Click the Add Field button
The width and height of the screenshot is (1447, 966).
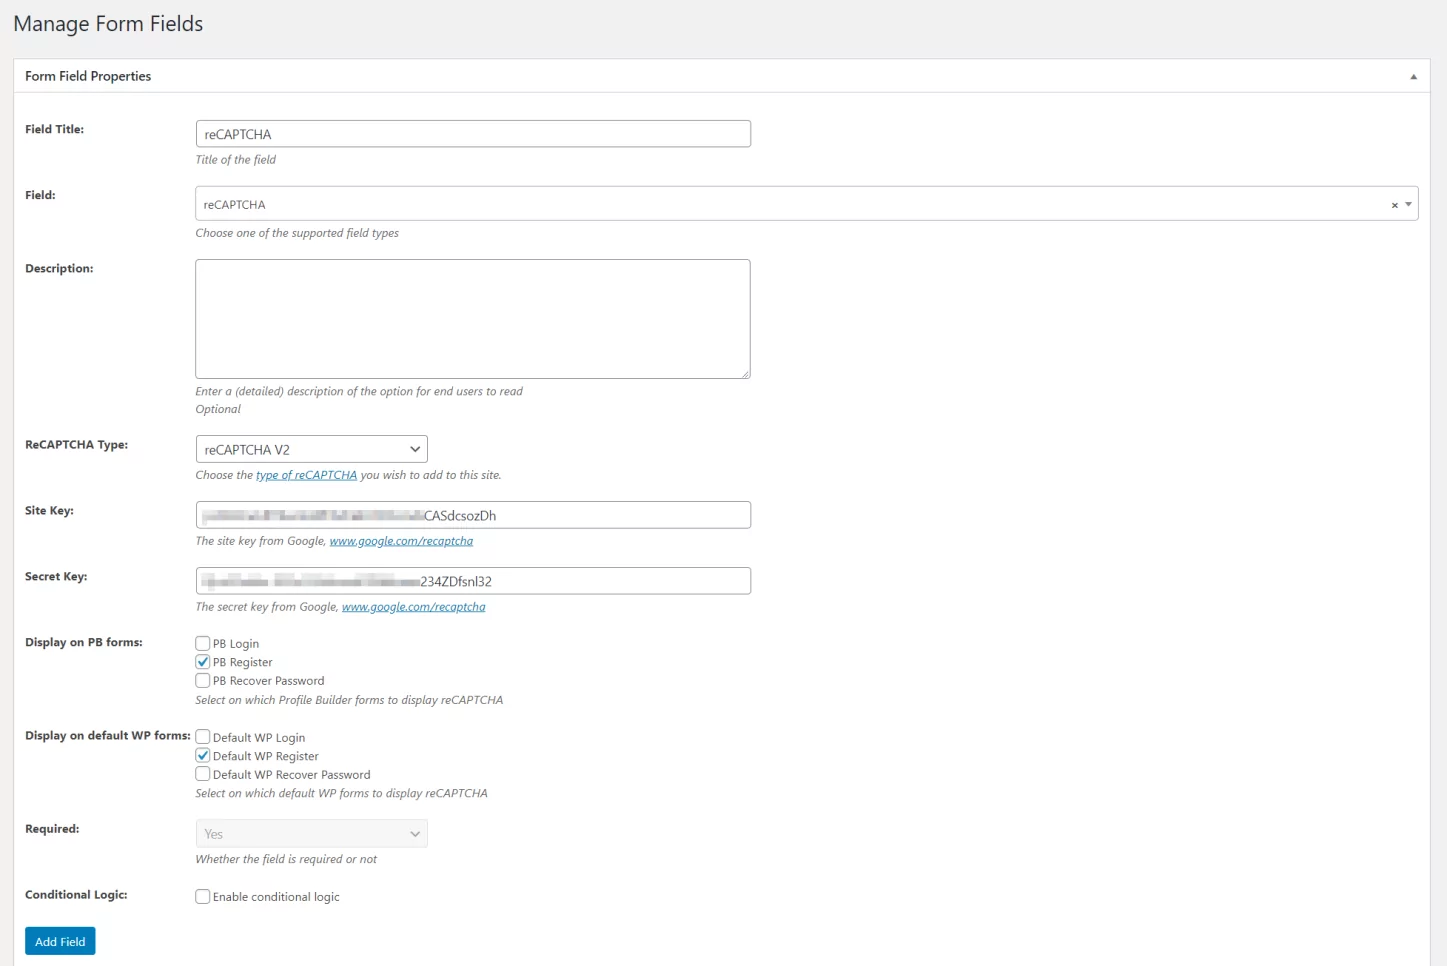click(x=60, y=942)
